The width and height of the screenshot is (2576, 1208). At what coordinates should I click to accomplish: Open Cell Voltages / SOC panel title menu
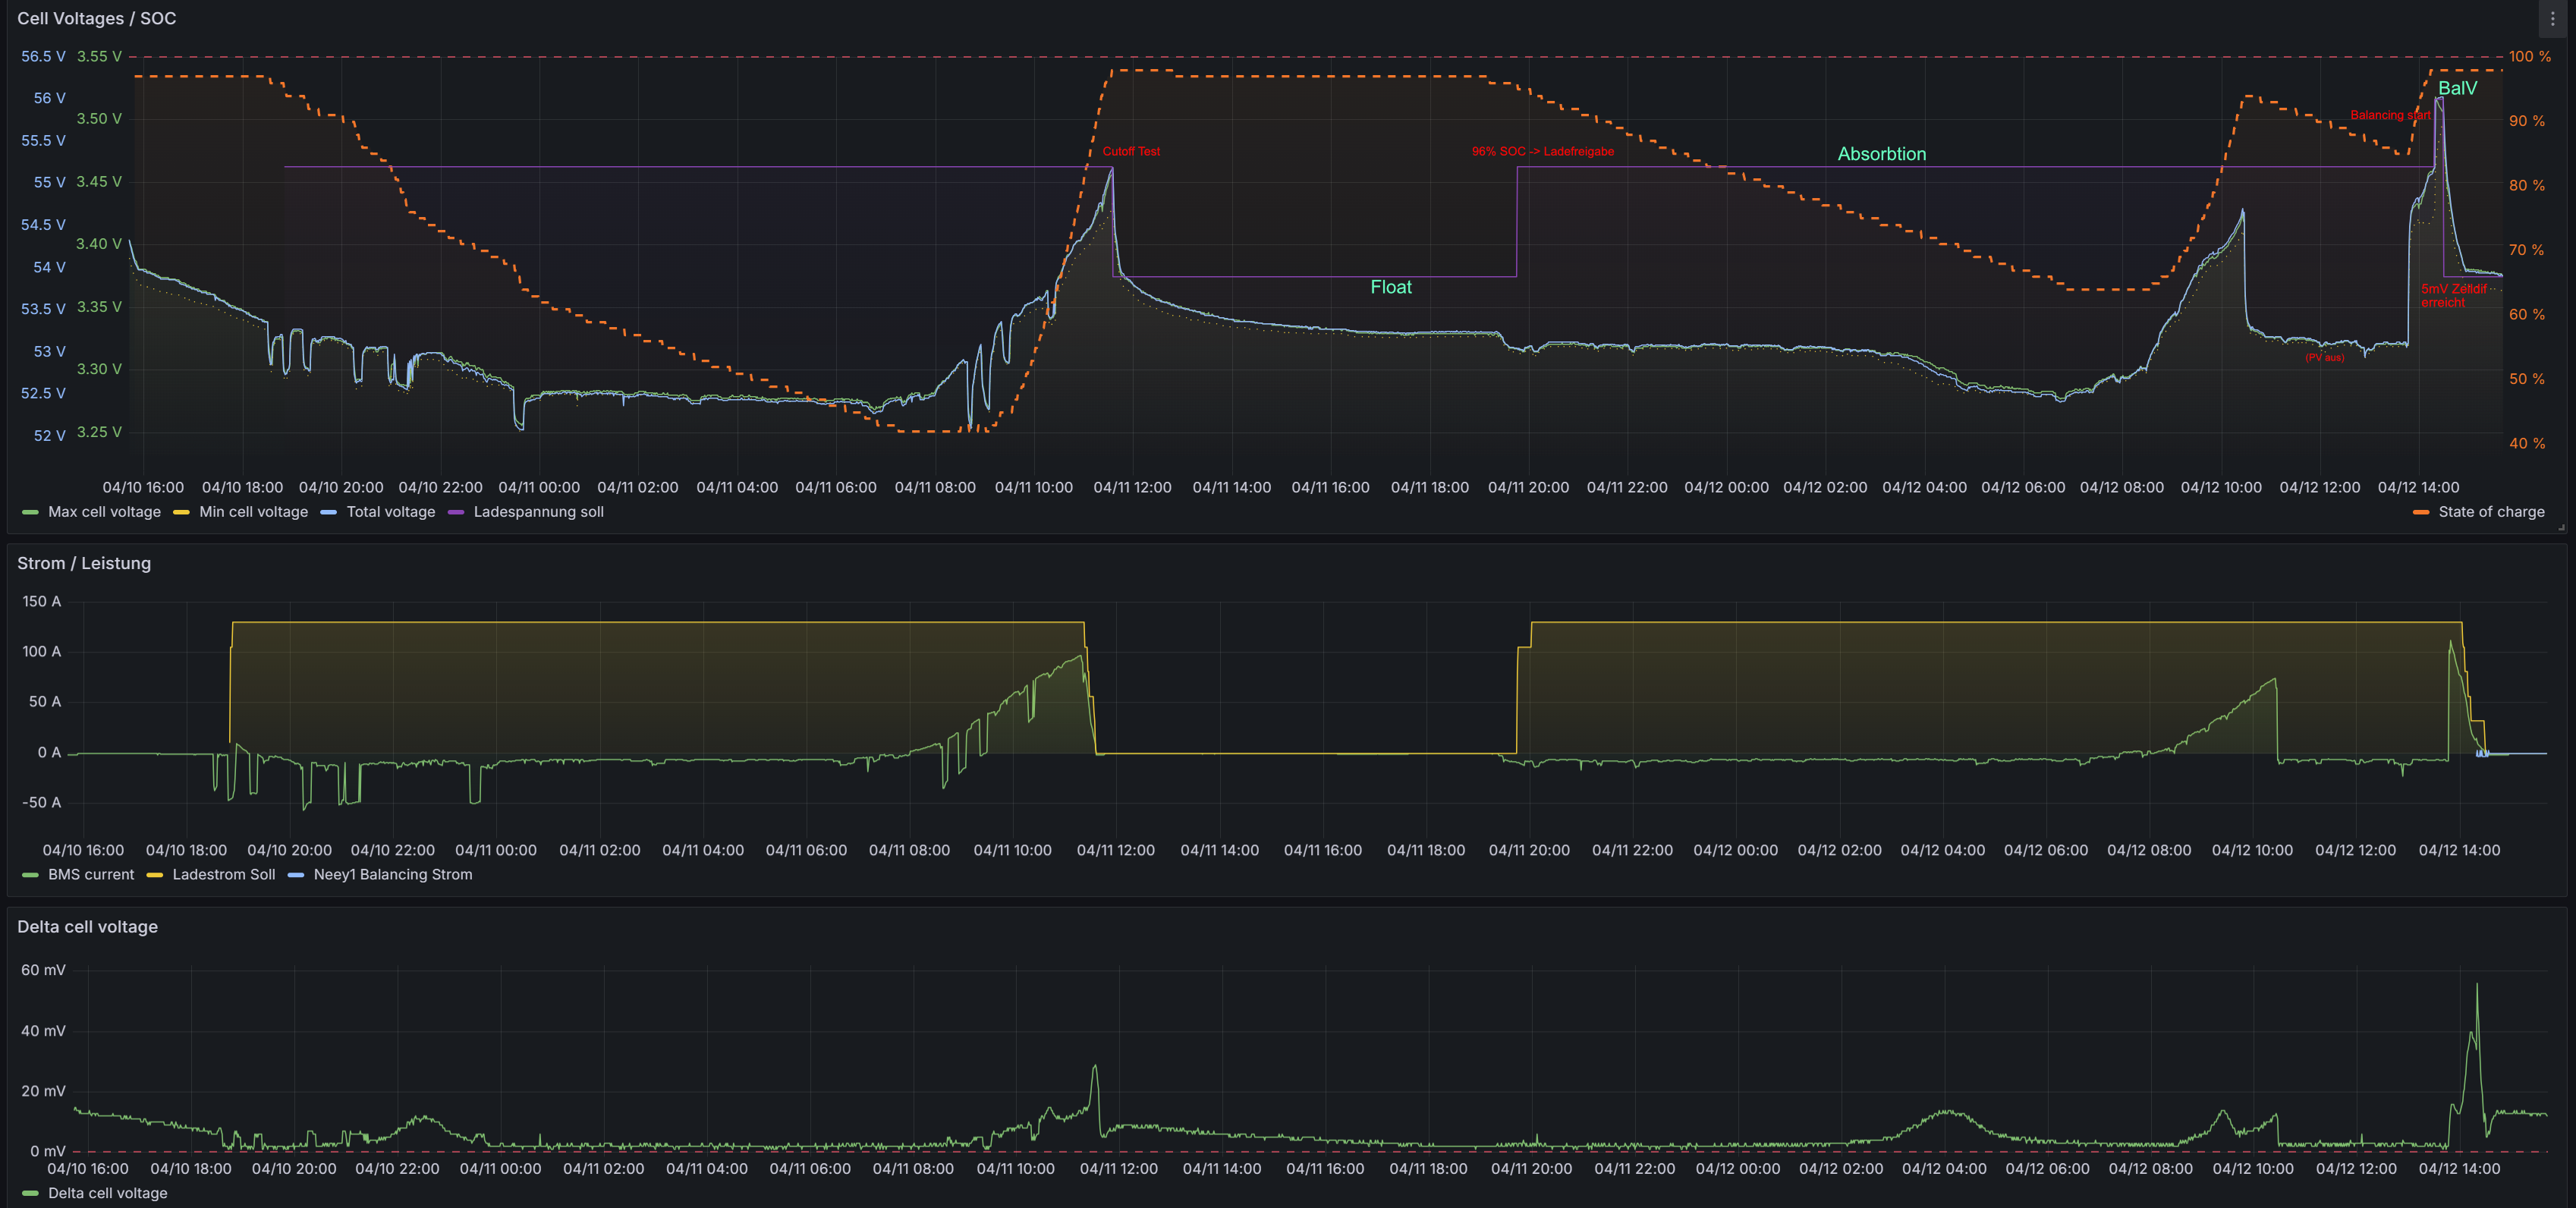pos(96,19)
